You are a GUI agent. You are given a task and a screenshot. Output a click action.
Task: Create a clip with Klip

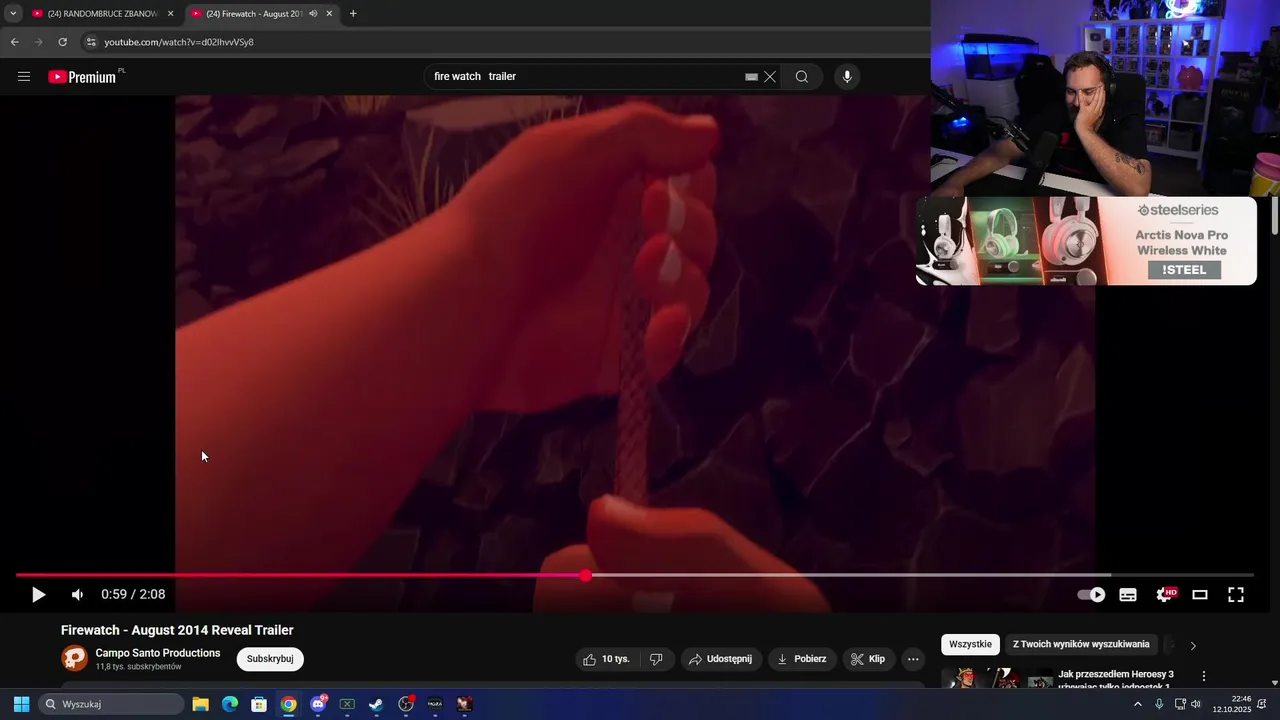click(x=868, y=659)
